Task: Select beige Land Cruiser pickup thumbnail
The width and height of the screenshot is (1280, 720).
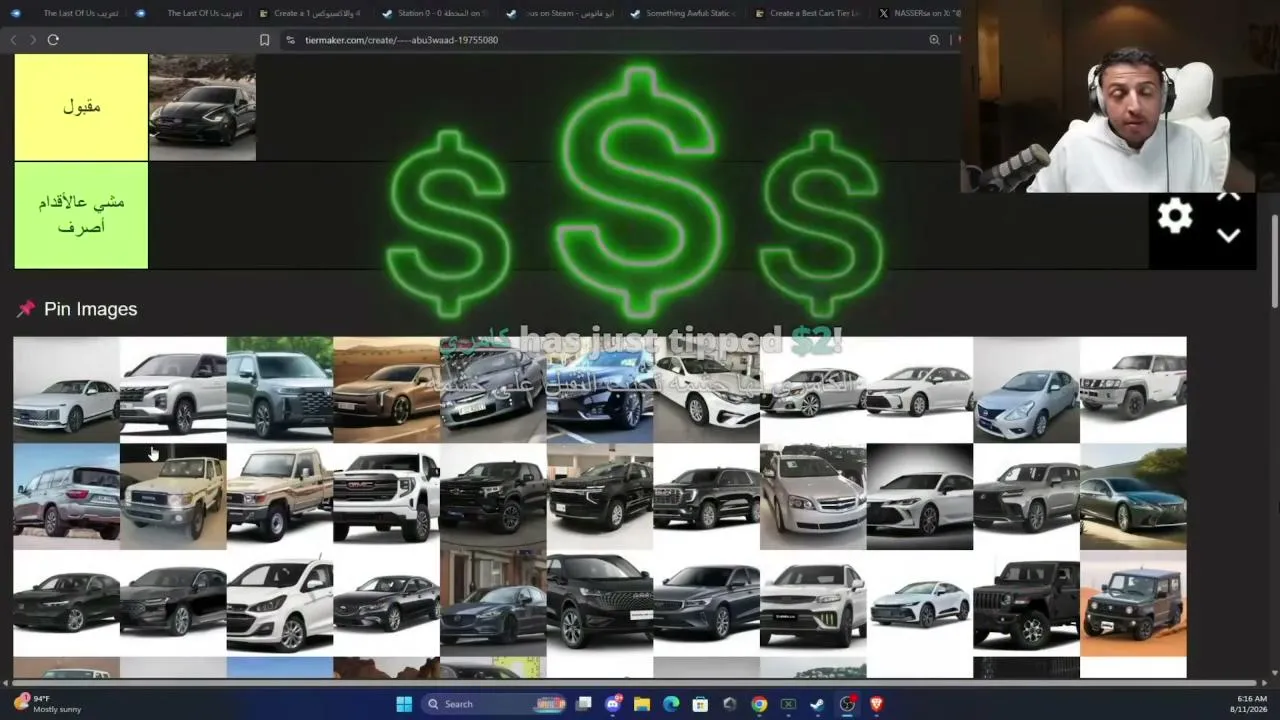Action: tap(280, 496)
